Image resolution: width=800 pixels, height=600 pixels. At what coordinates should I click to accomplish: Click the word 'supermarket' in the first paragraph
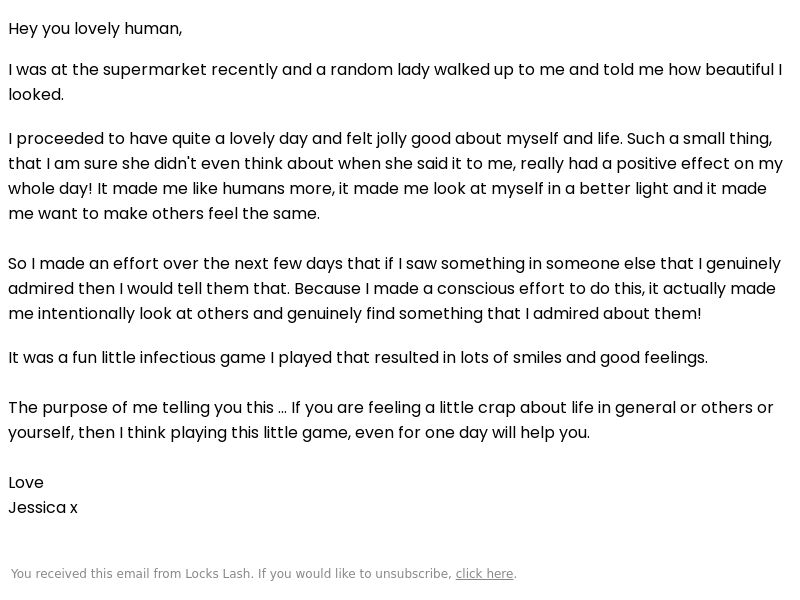tap(155, 70)
